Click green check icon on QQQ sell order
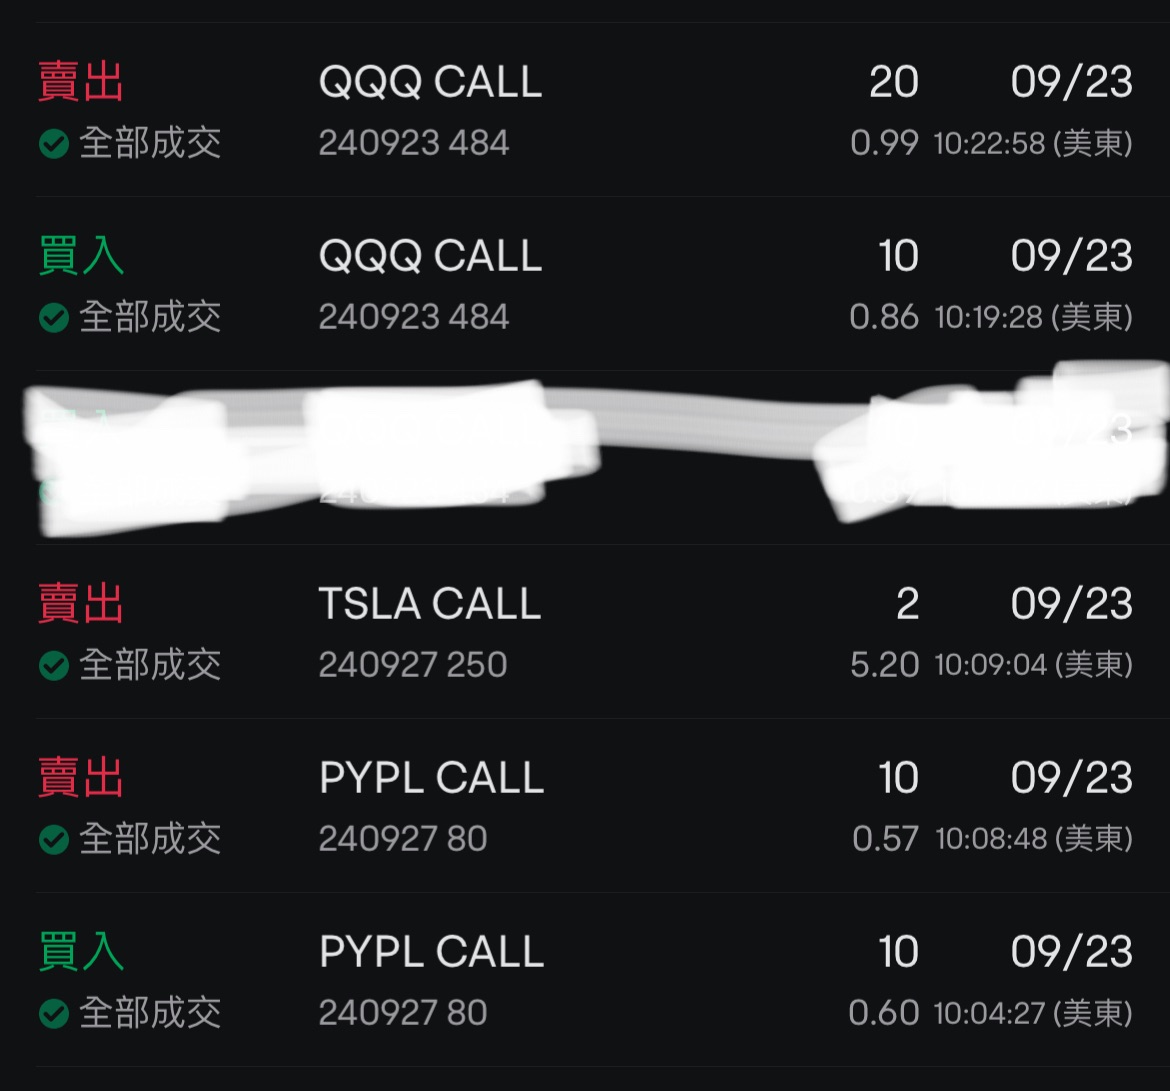This screenshot has height=1091, width=1170. (x=53, y=144)
